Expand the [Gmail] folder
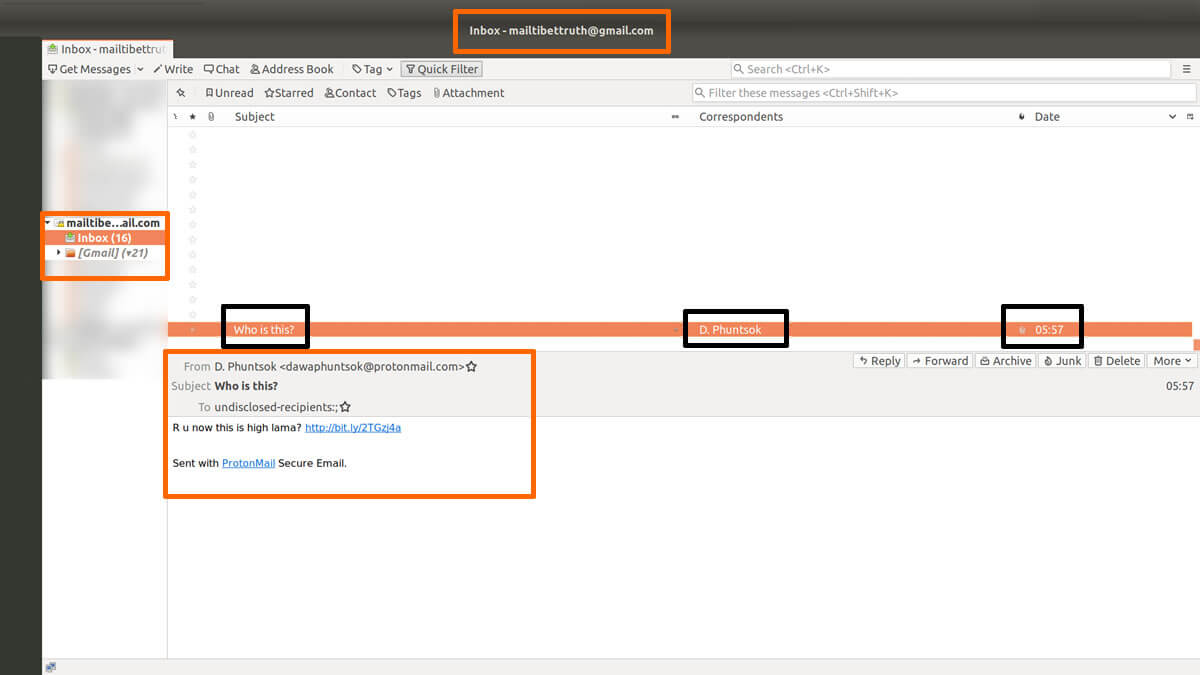The image size is (1200, 675). (x=58, y=253)
